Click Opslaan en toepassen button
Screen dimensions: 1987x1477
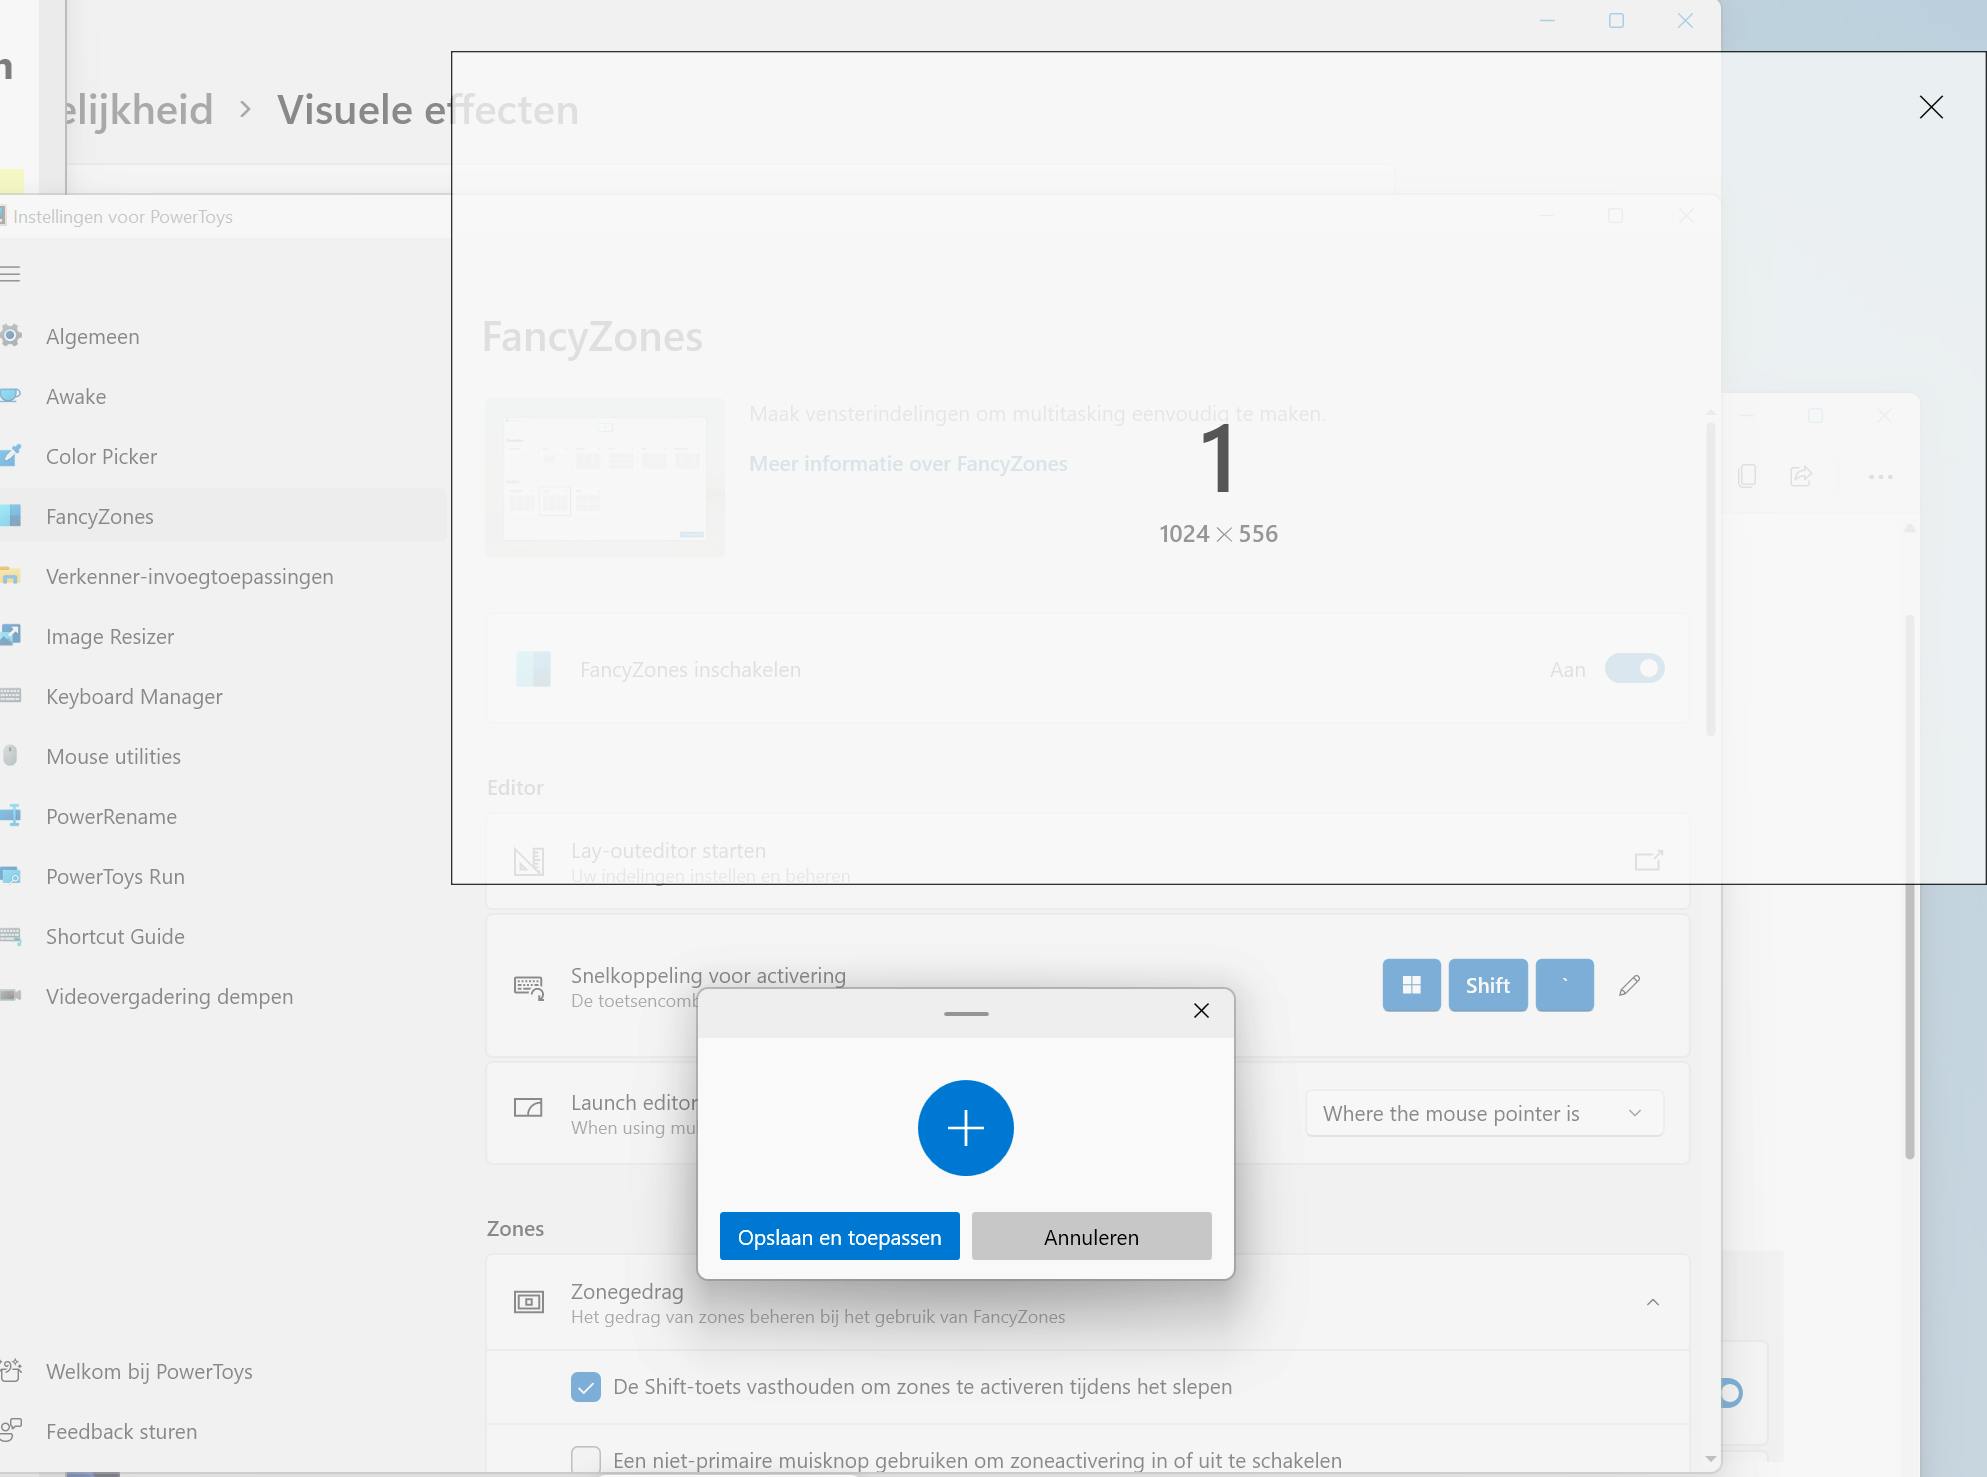pos(839,1237)
